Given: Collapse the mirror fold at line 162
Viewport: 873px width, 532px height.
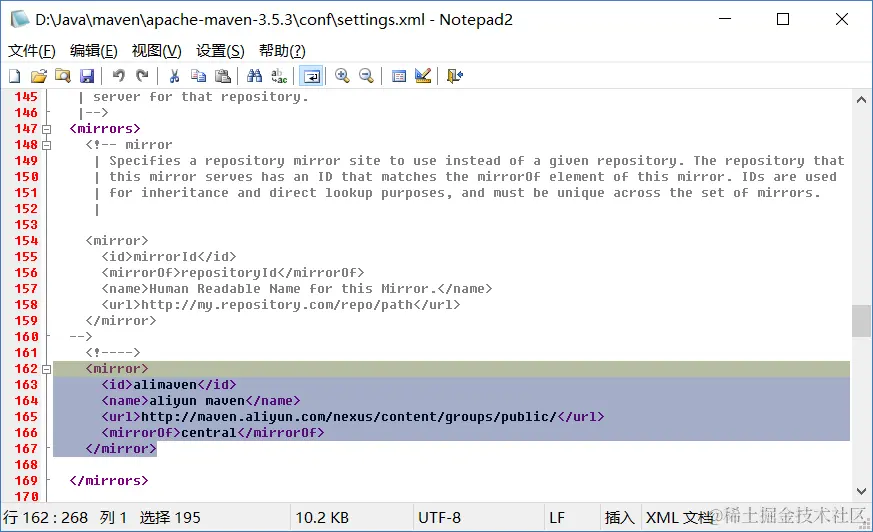Looking at the screenshot, I should 47,369.
